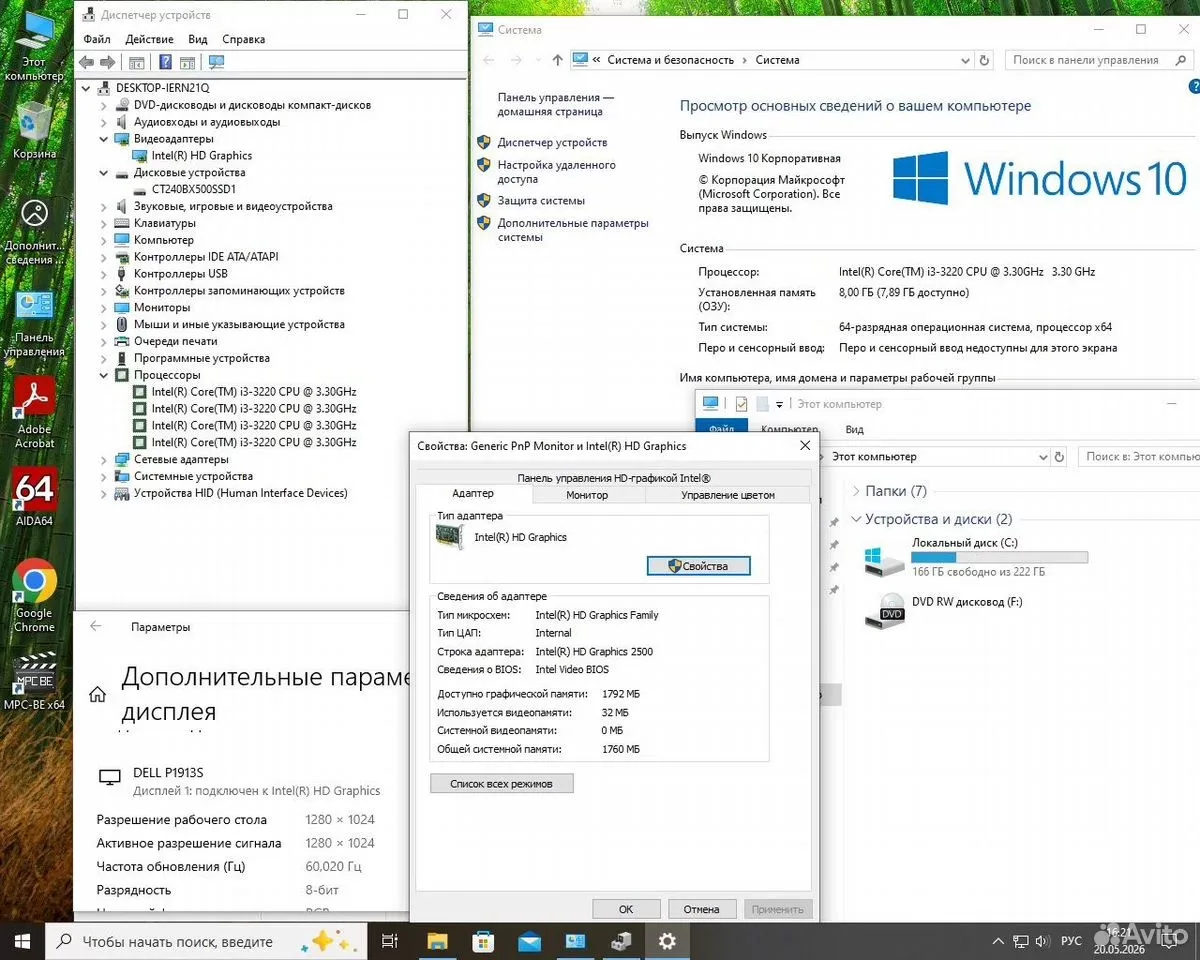
Task: Expand the Контроллеры USB tree node
Action: pos(104,273)
